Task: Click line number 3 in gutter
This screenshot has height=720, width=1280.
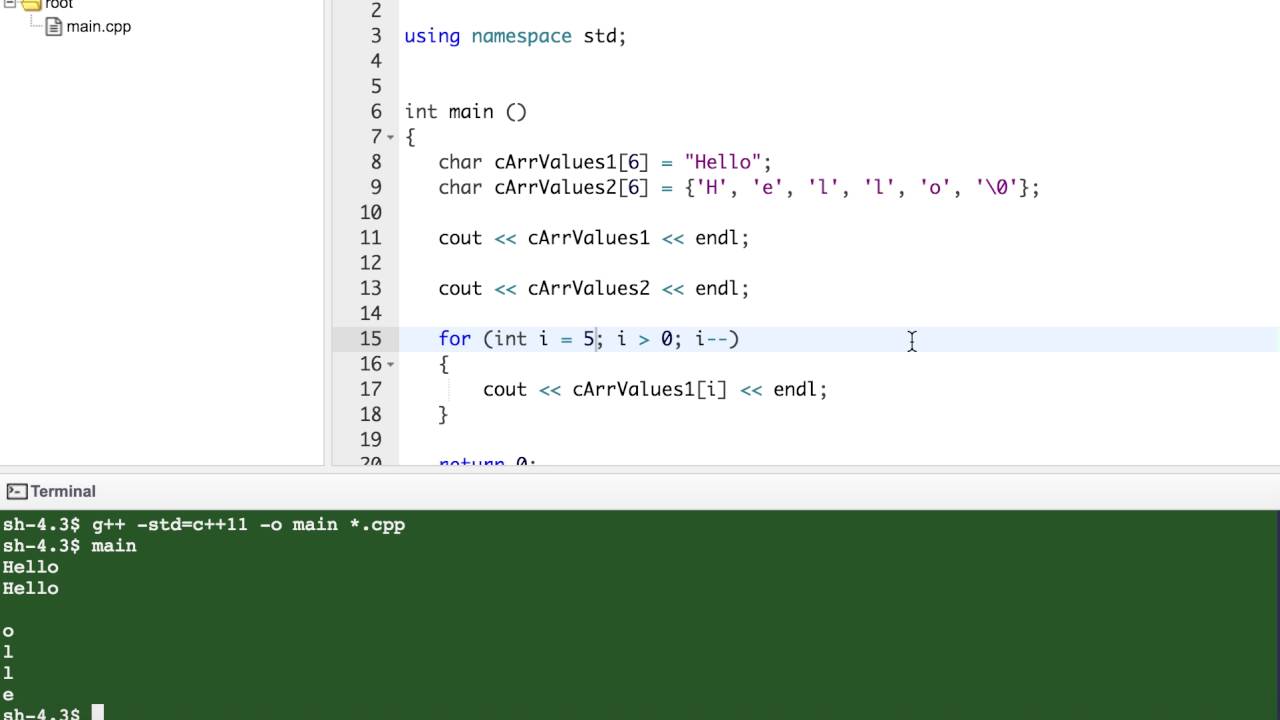Action: click(376, 36)
